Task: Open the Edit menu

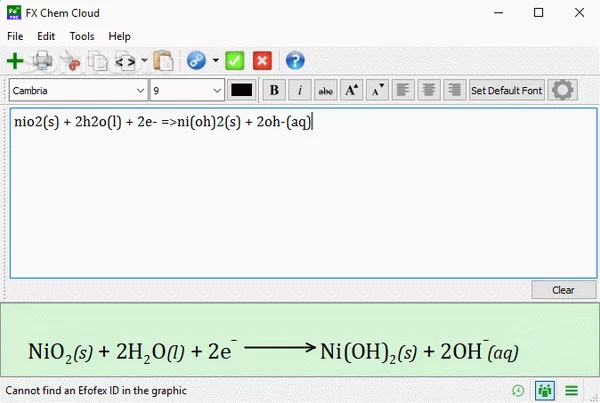Action: 46,36
